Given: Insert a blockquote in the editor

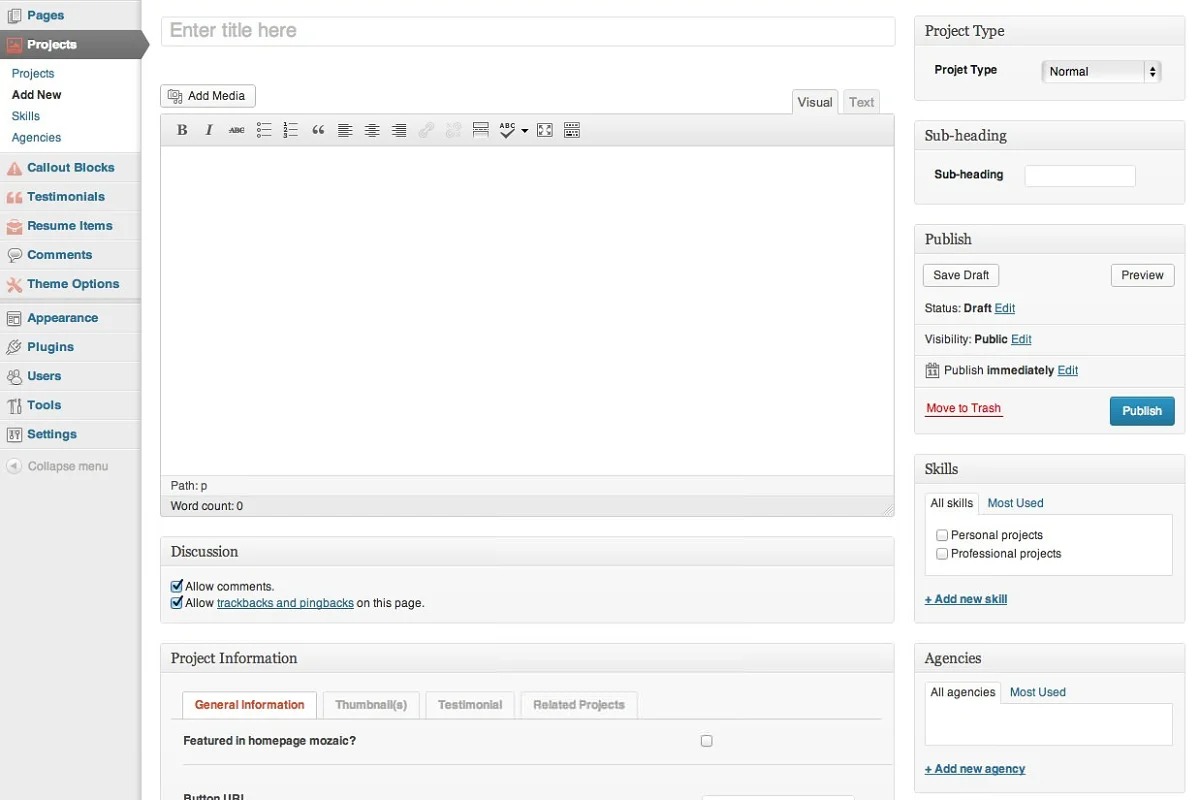Looking at the screenshot, I should click(318, 130).
